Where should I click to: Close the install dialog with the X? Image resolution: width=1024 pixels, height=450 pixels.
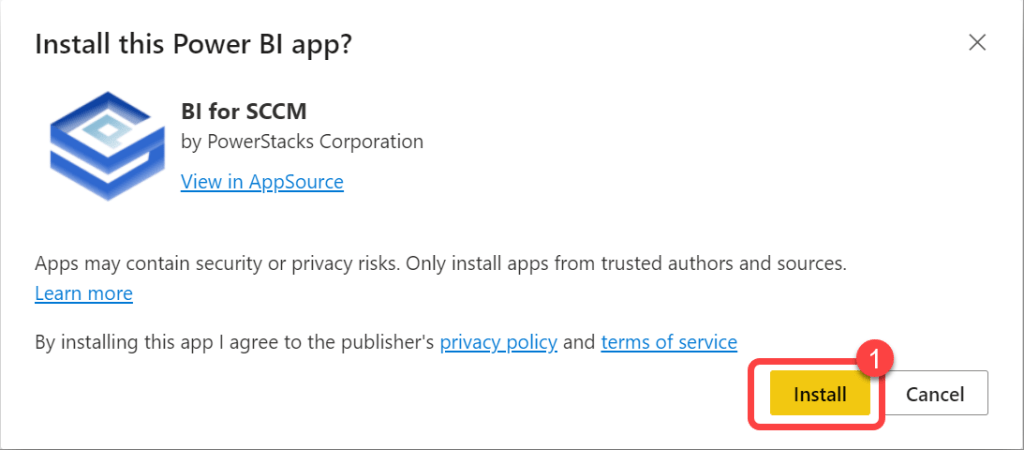pos(977,42)
